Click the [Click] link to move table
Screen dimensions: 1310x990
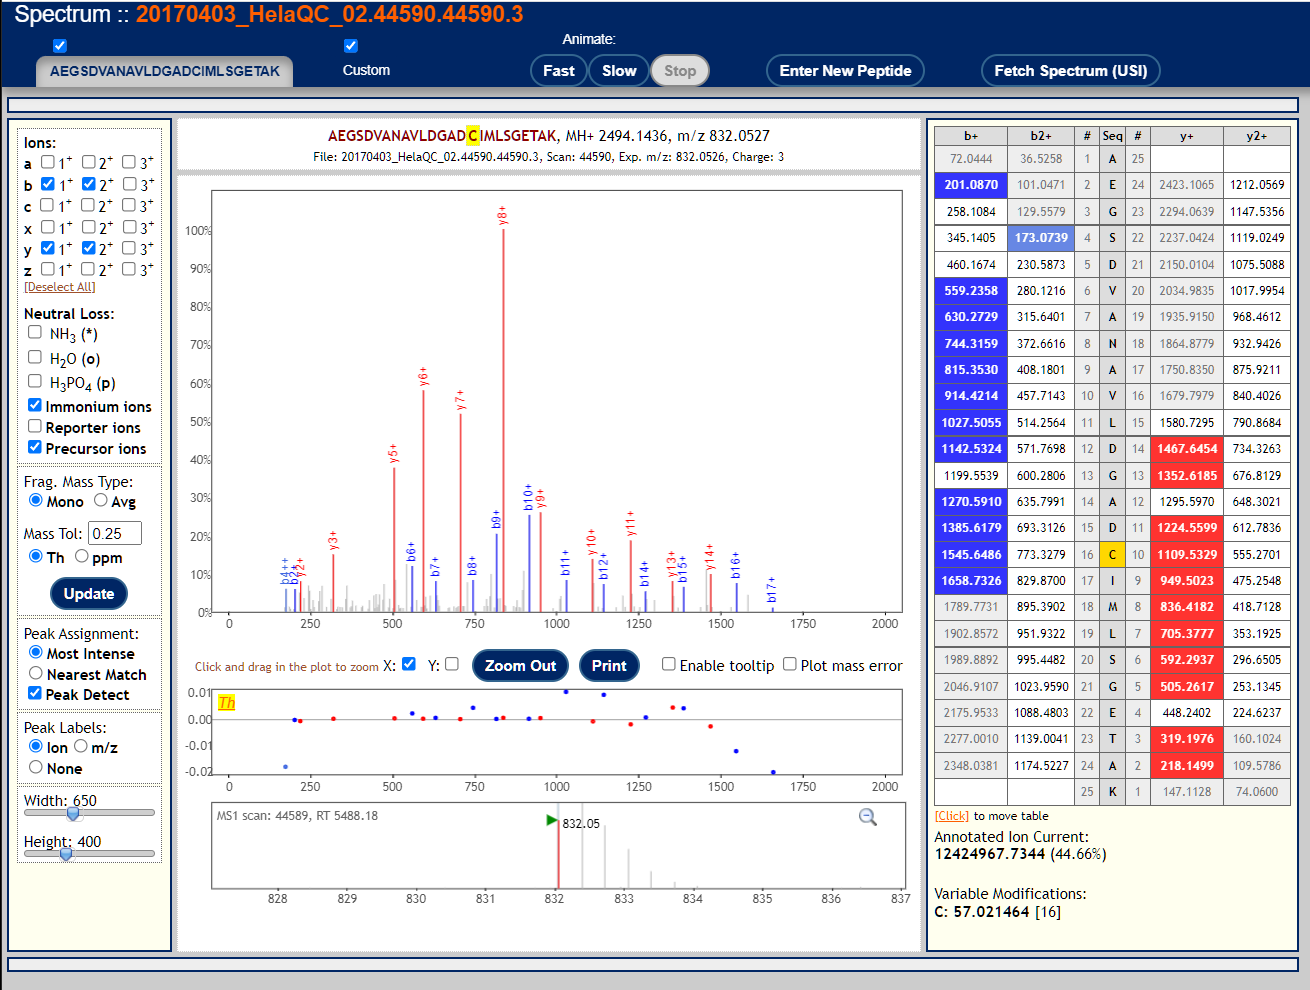[951, 816]
